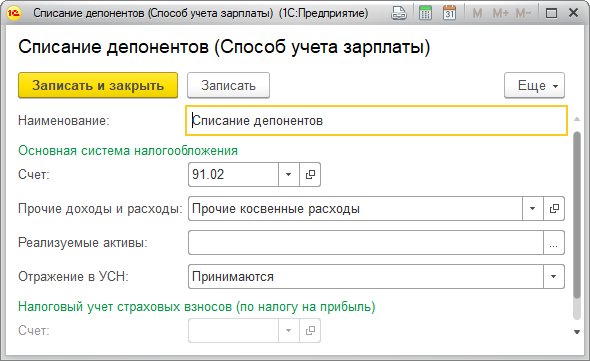Click the 1C application logo icon
The image size is (590, 361).
pos(14,13)
